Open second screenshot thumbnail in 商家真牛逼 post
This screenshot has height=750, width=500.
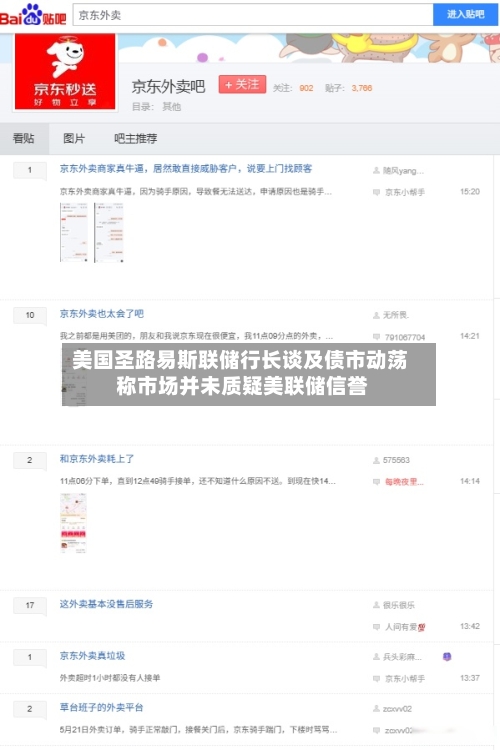[109, 232]
